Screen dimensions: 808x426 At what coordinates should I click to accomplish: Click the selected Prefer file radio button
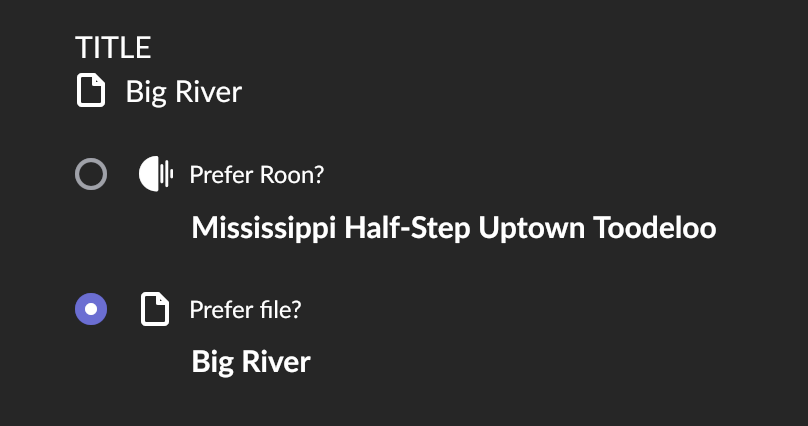[x=91, y=310]
